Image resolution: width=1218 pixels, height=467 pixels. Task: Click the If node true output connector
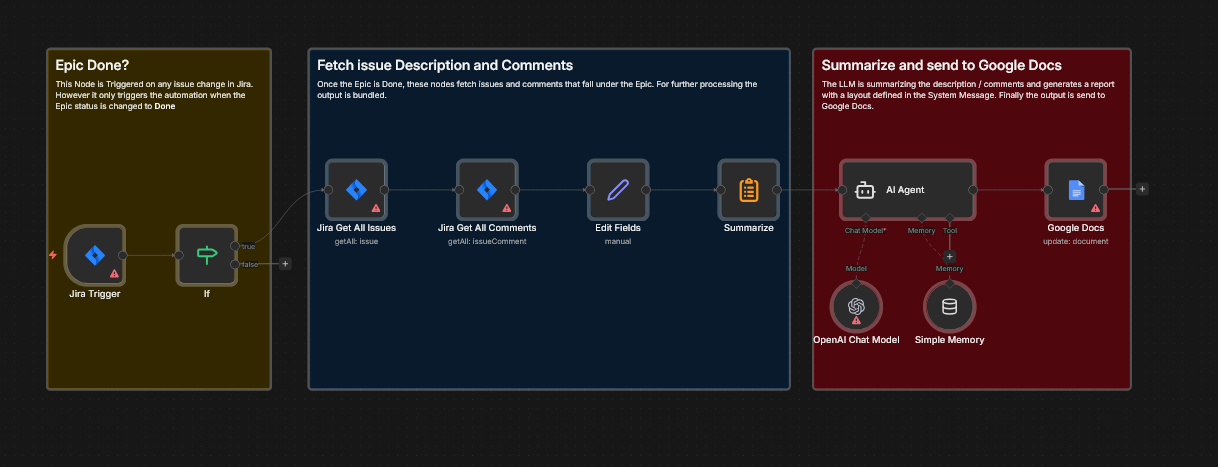235,245
